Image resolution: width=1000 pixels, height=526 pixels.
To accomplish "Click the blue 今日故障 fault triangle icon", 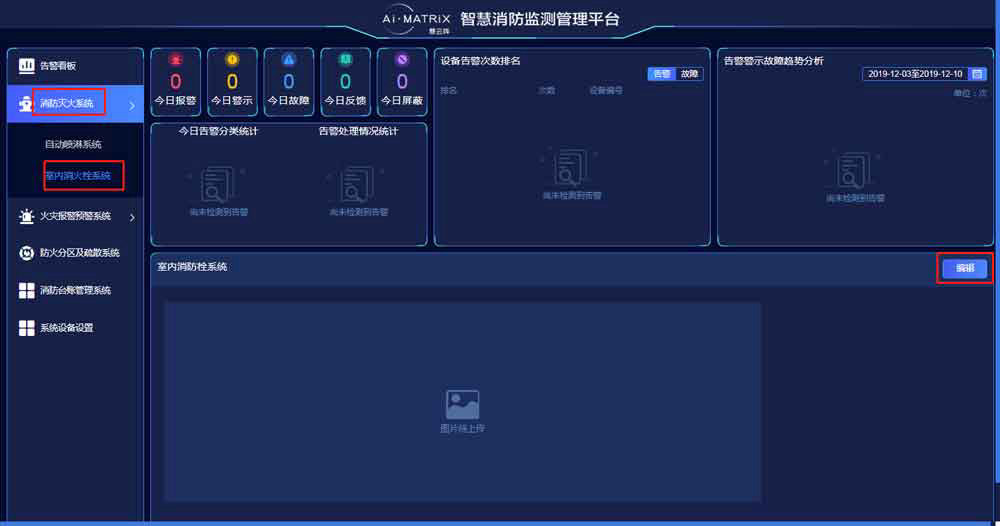I will click(289, 60).
